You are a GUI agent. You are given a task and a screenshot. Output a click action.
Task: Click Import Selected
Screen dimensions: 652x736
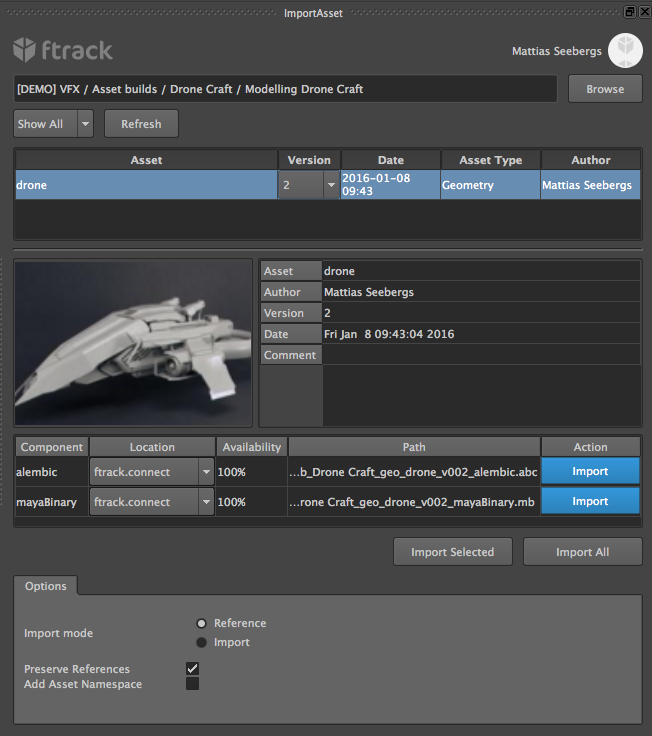click(453, 552)
